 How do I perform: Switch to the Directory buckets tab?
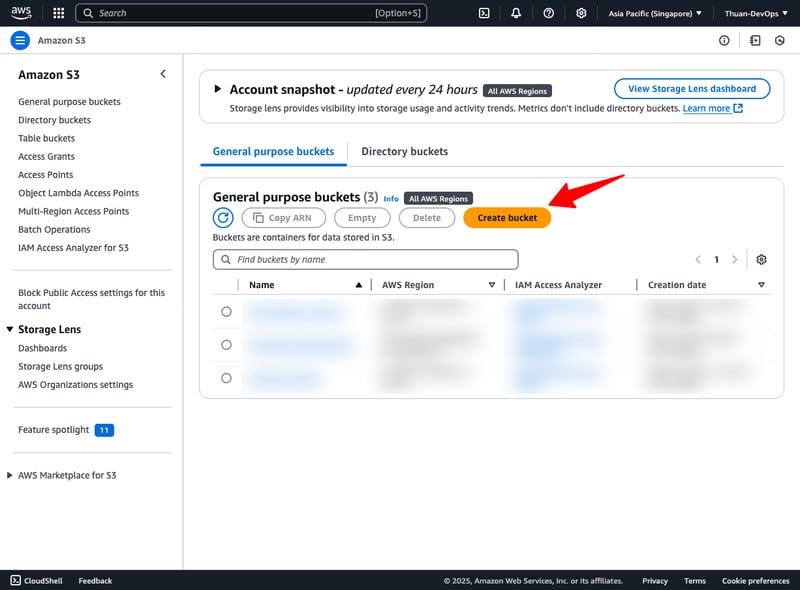(x=404, y=151)
